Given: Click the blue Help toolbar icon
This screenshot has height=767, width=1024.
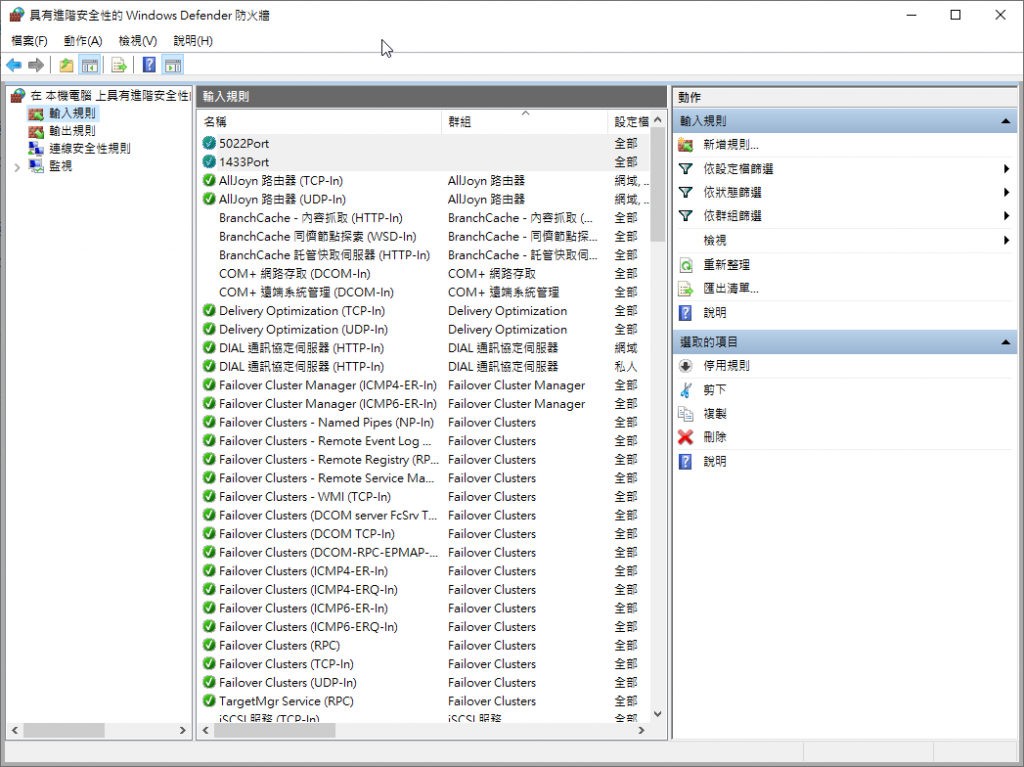Looking at the screenshot, I should coord(149,65).
